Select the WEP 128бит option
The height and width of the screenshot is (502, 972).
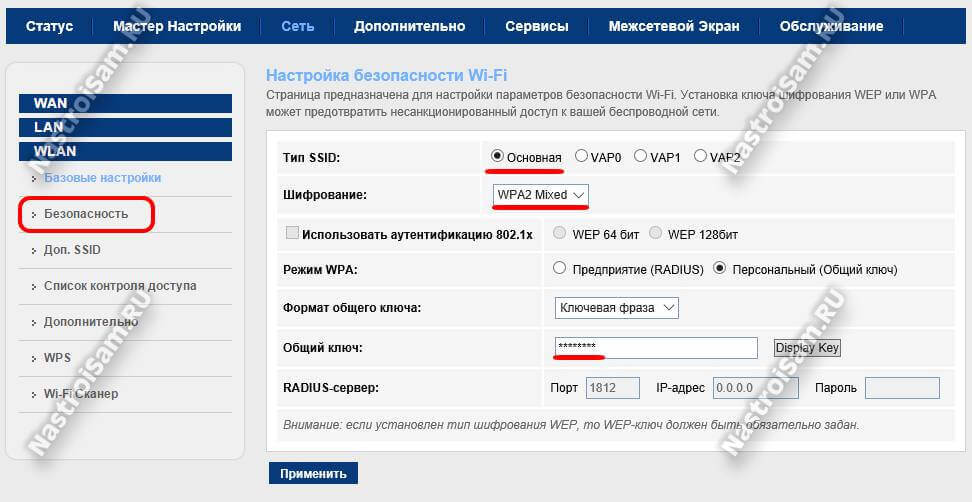[655, 233]
